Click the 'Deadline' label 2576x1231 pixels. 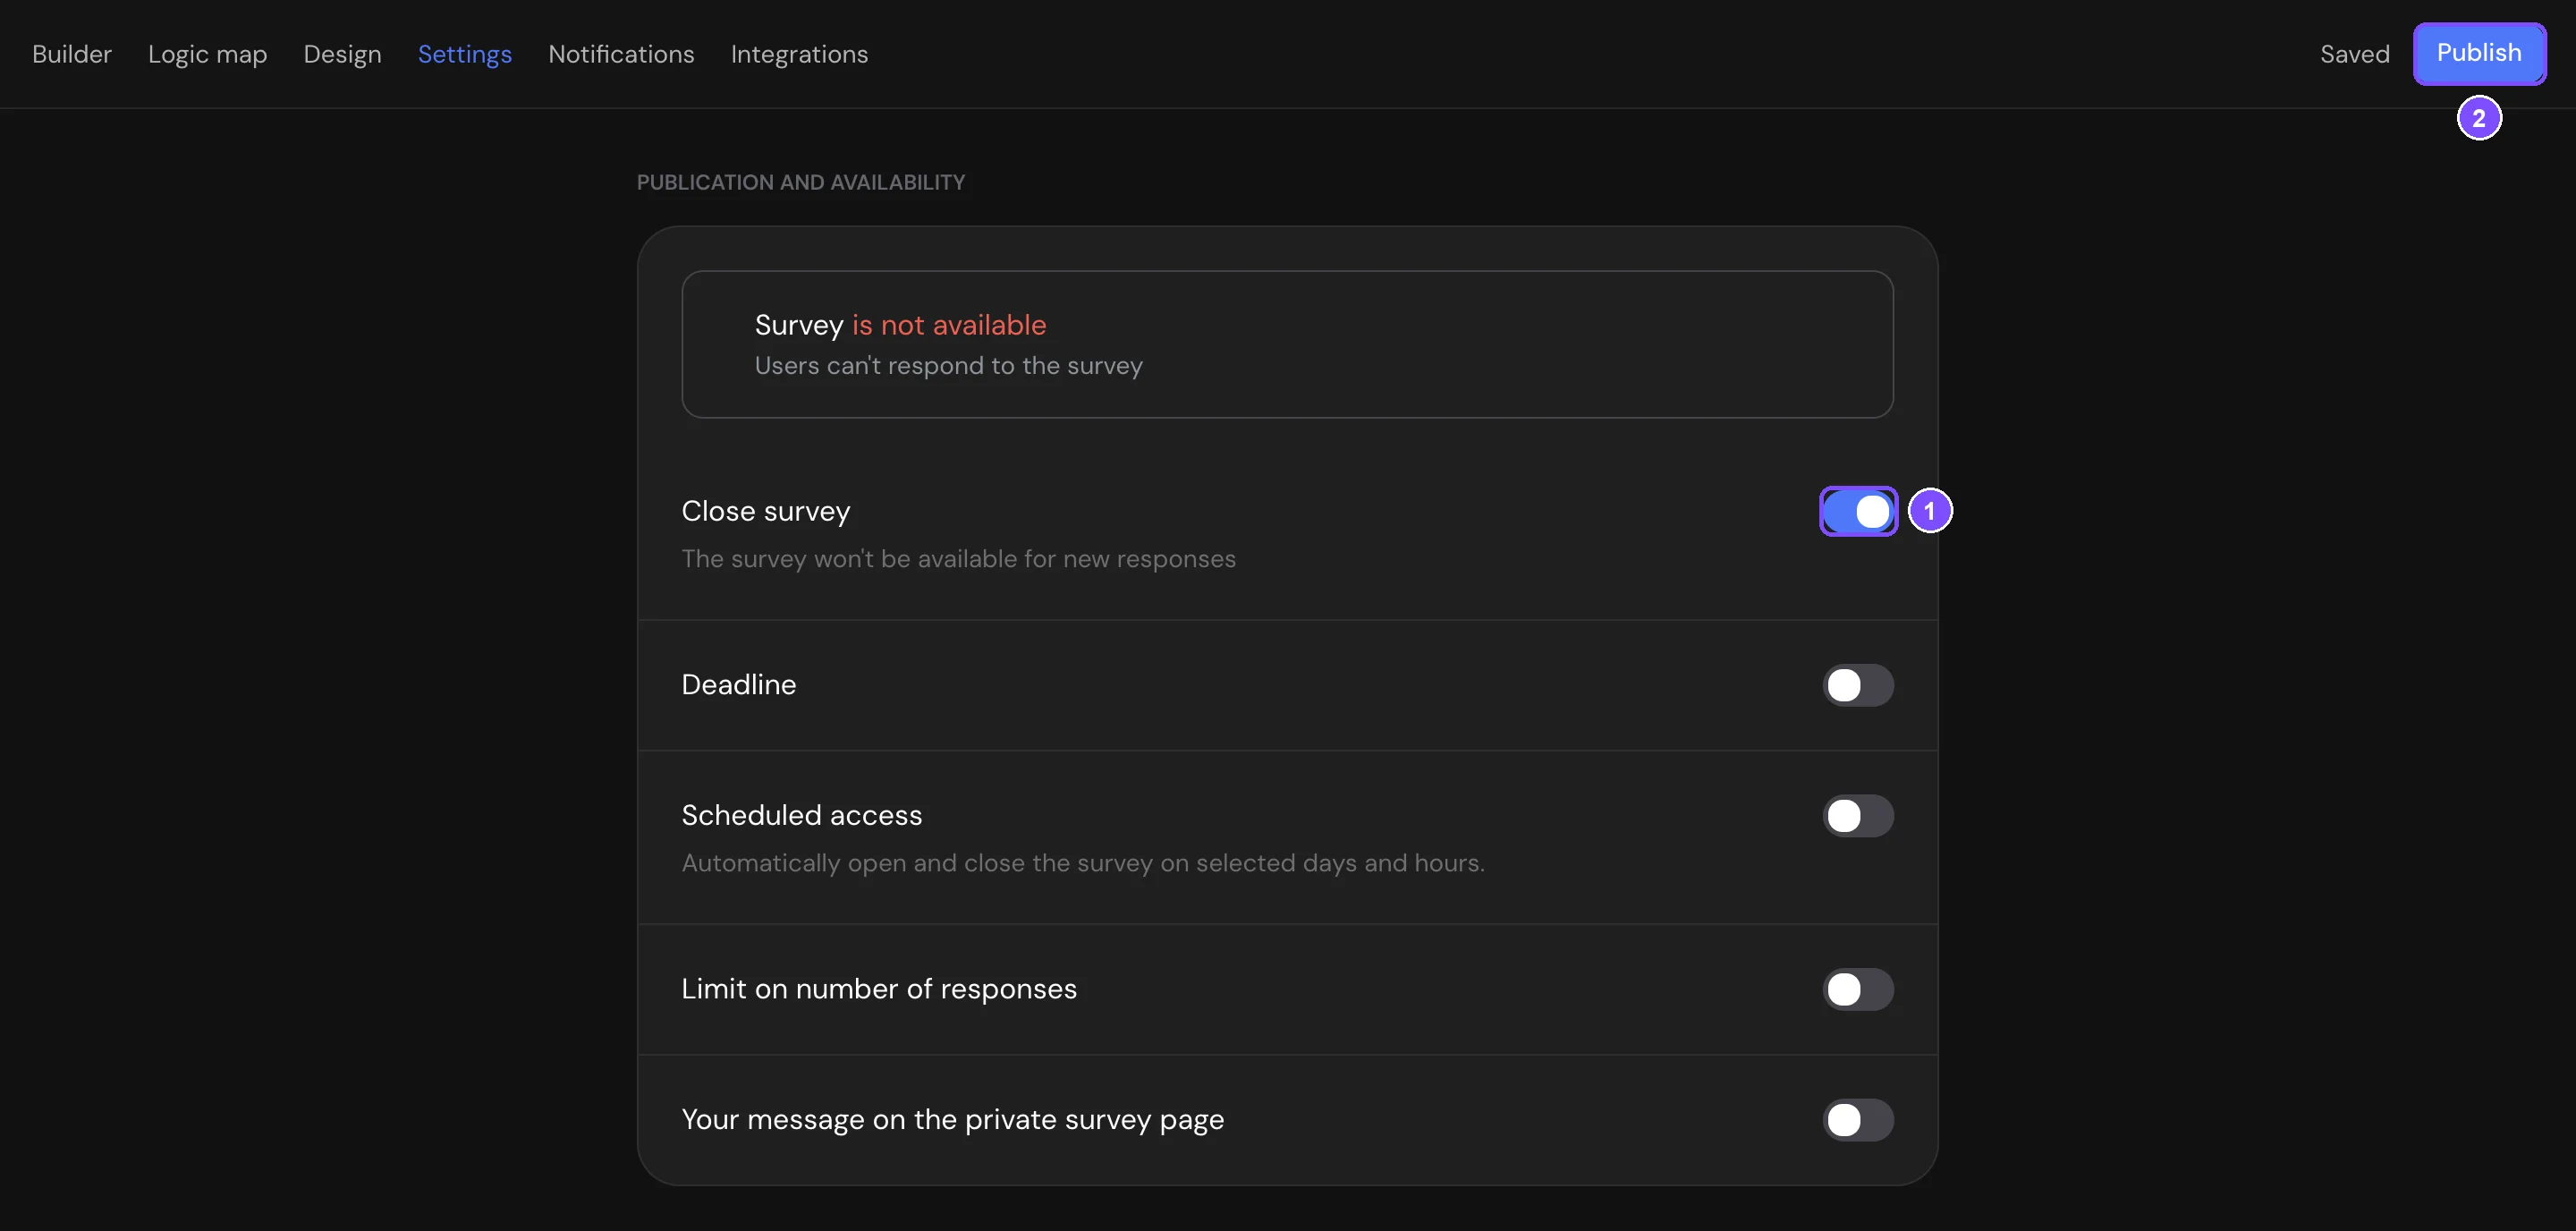739,685
